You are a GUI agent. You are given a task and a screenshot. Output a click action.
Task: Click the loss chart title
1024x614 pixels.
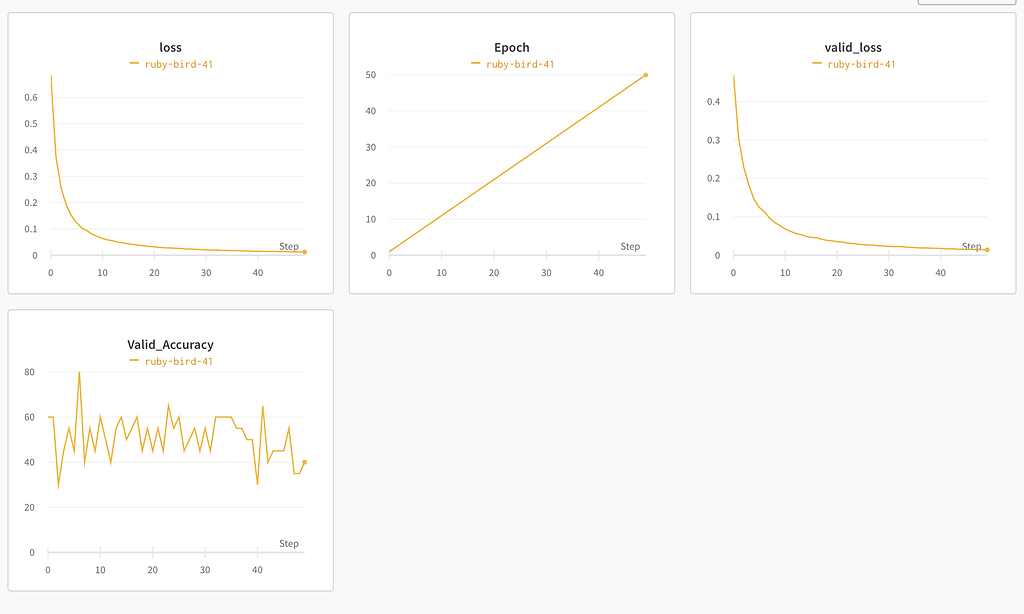click(170, 47)
